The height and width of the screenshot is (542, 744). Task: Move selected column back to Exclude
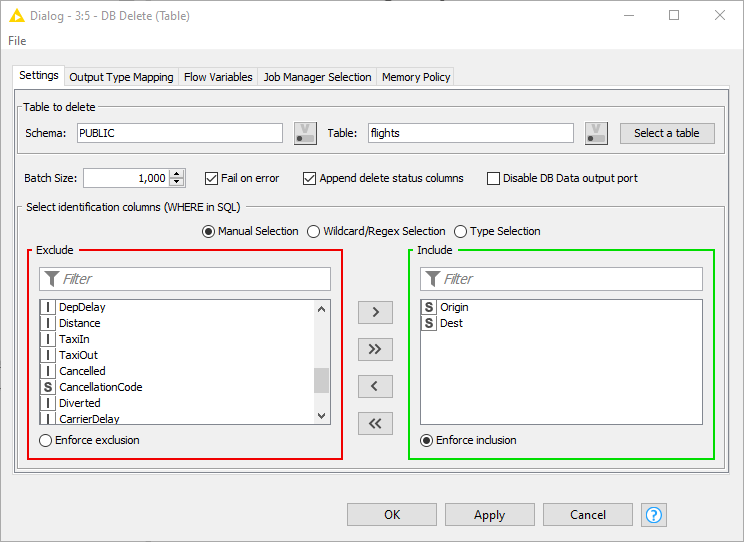(375, 386)
